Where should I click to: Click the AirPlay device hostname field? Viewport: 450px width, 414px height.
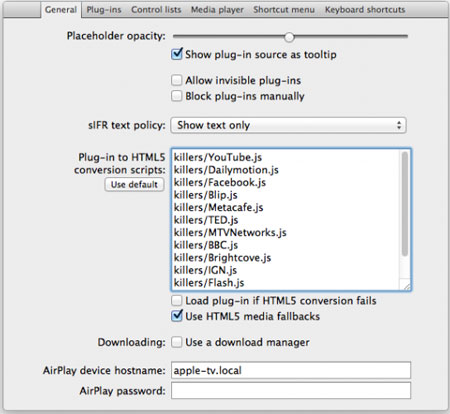pos(291,370)
